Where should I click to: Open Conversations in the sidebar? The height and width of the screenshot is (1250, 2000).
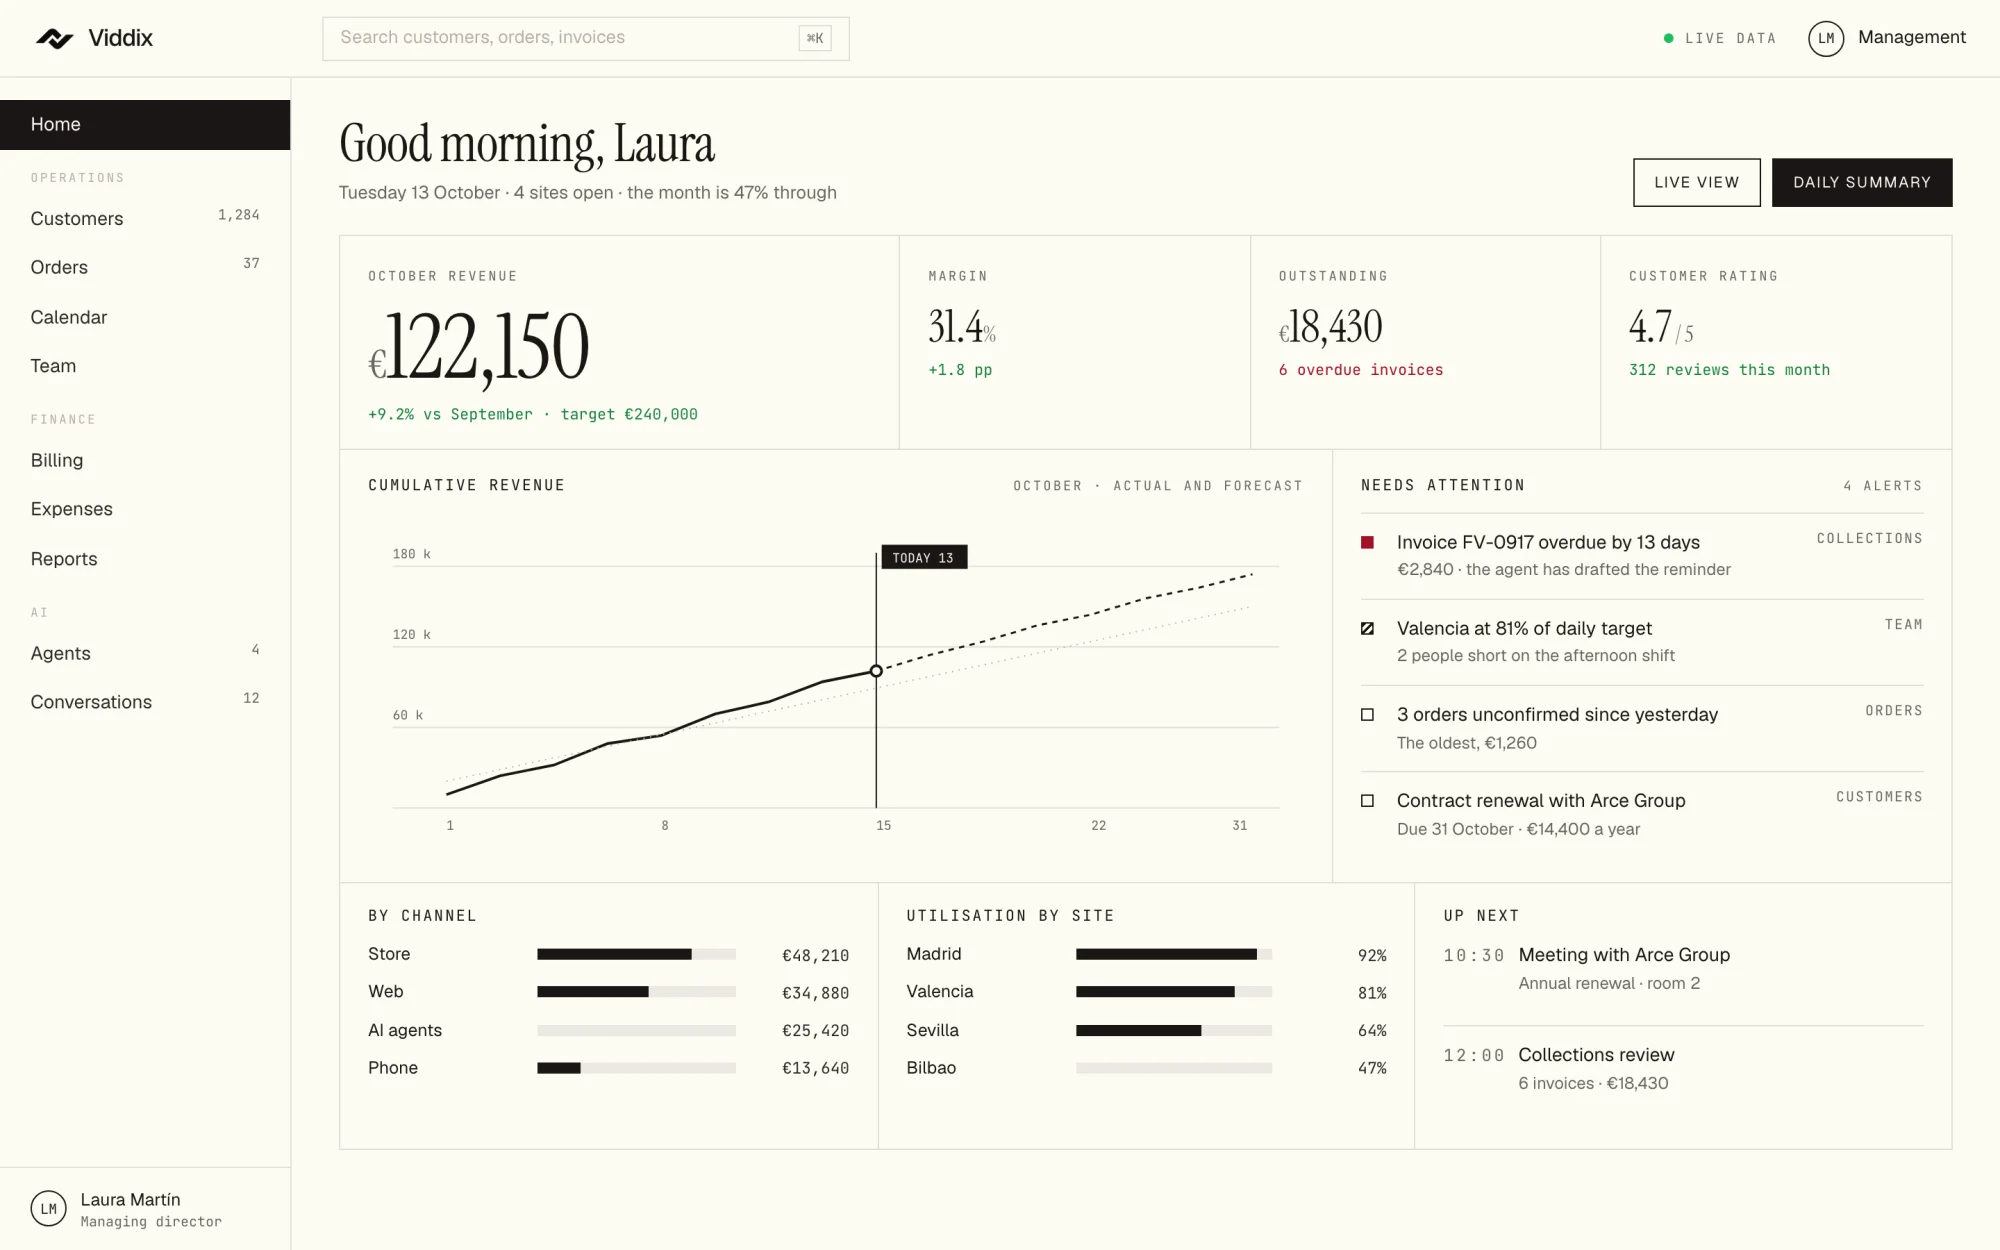145,702
